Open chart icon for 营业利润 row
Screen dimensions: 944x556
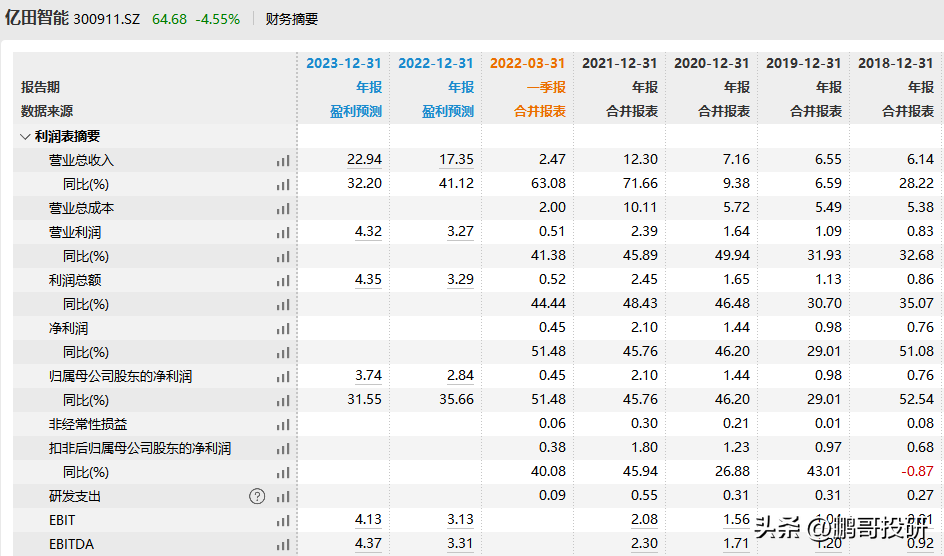283,233
